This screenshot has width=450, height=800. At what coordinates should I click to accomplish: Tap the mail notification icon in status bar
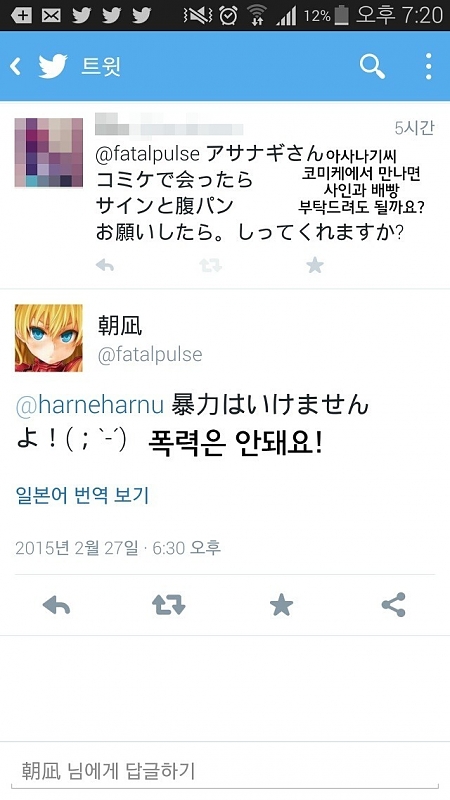51,16
